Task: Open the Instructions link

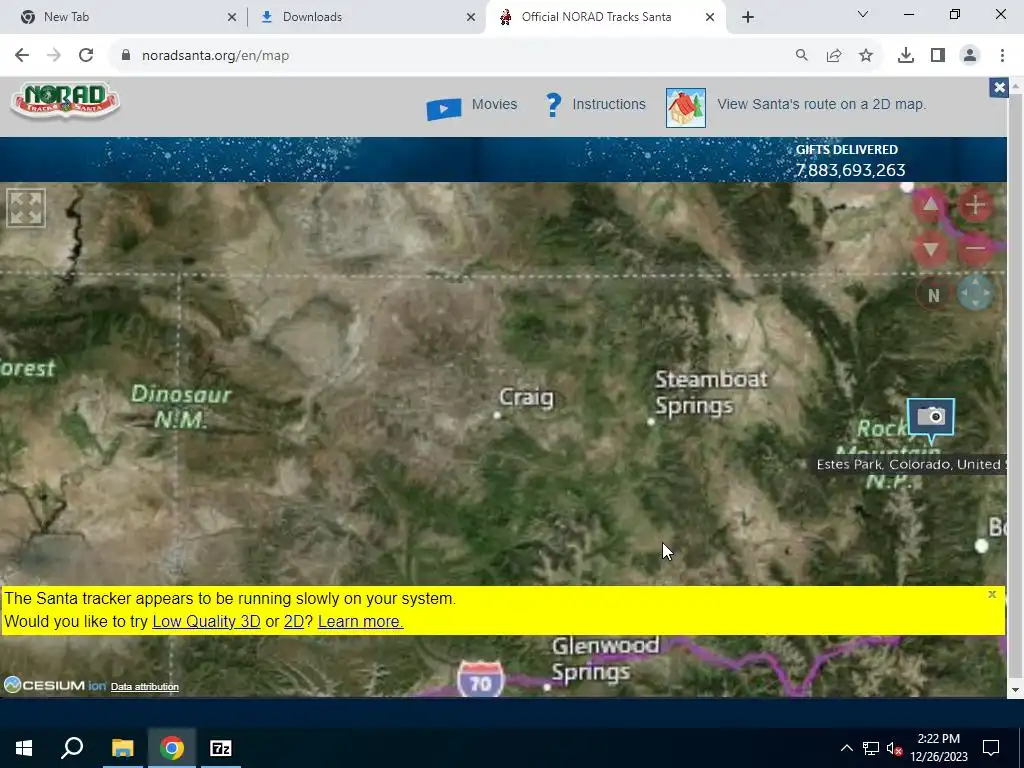Action: (609, 104)
